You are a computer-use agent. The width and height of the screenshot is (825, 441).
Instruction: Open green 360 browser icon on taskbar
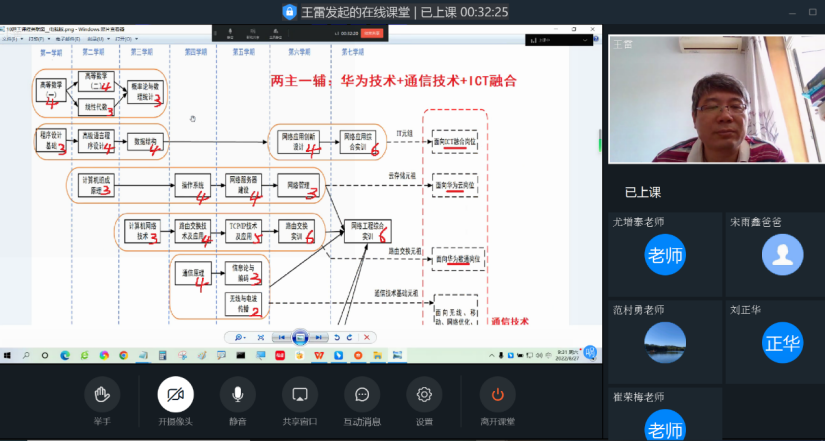coord(84,355)
